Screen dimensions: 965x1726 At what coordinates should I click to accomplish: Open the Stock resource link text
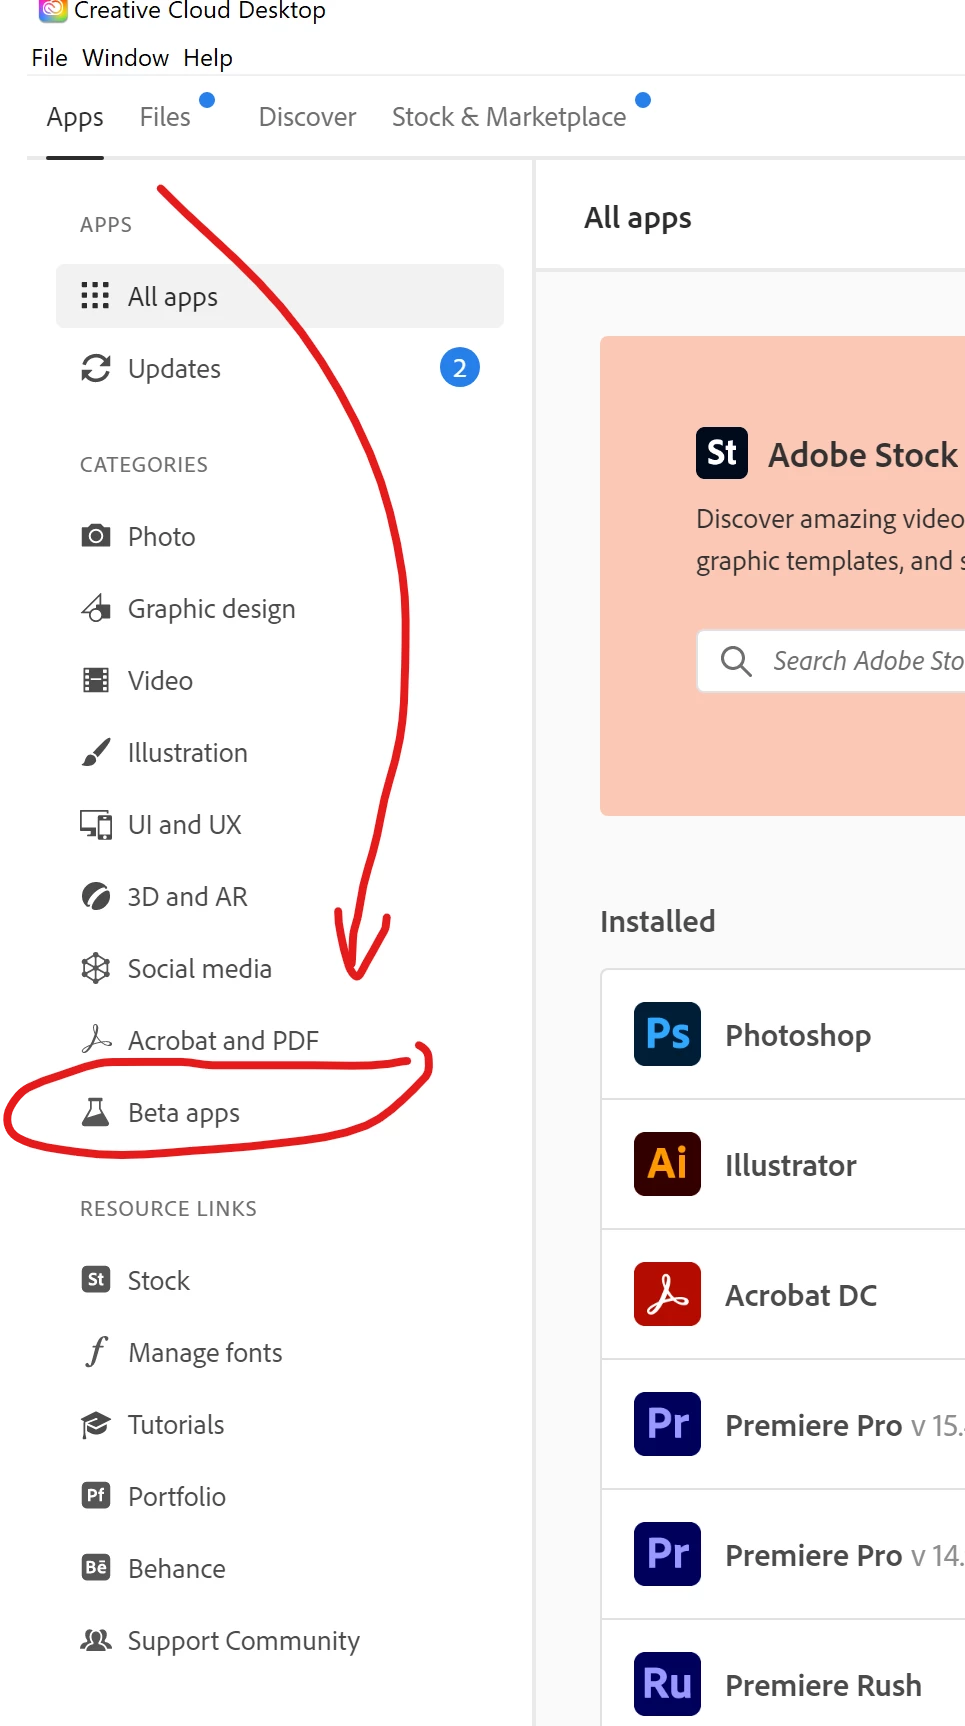point(159,1281)
